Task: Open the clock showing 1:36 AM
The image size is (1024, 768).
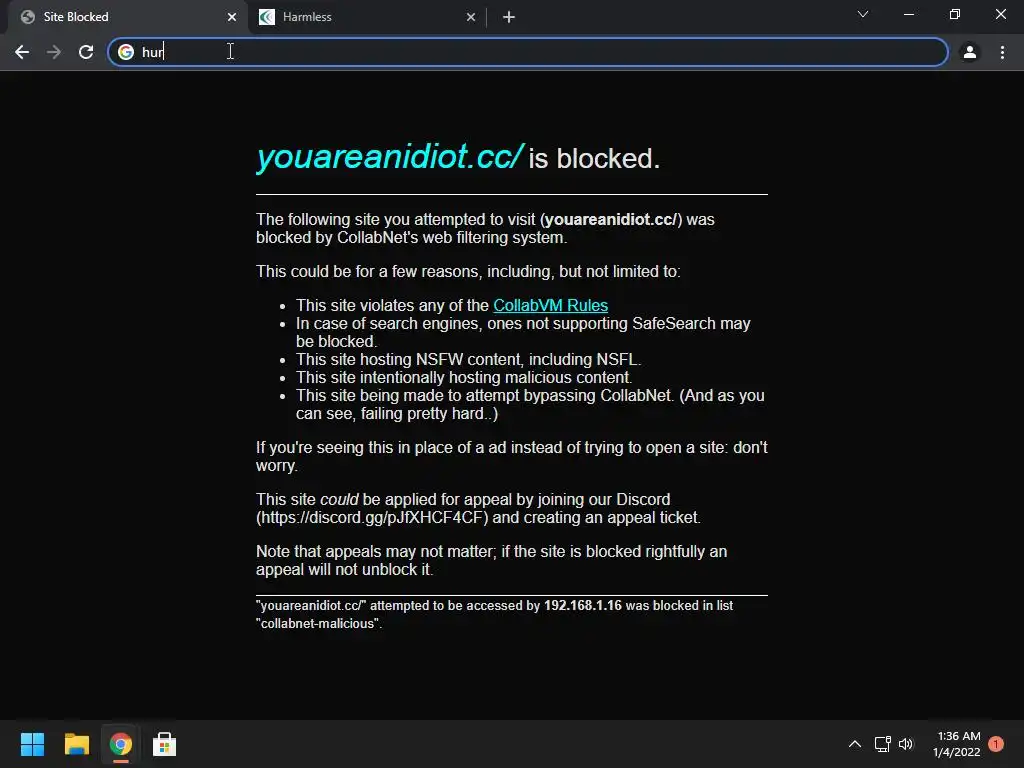Action: coord(957,744)
